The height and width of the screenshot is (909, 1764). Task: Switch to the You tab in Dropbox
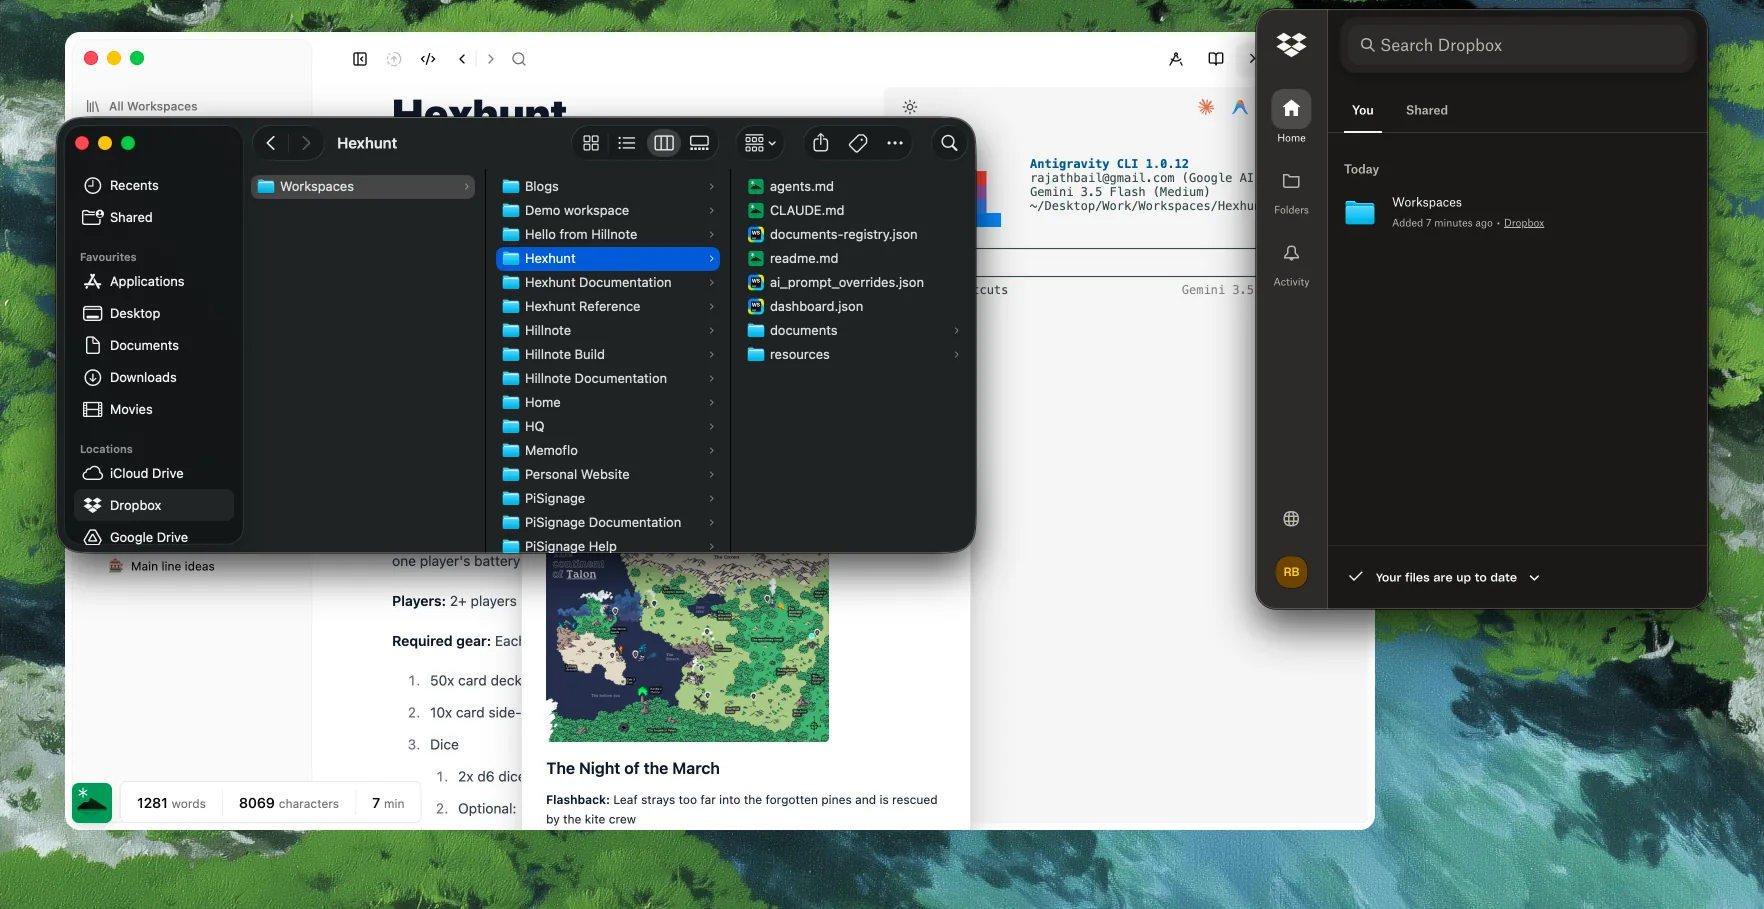coord(1362,110)
